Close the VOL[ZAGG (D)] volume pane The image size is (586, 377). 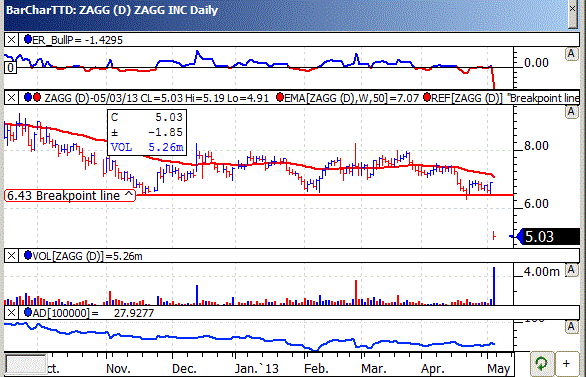coord(11,256)
